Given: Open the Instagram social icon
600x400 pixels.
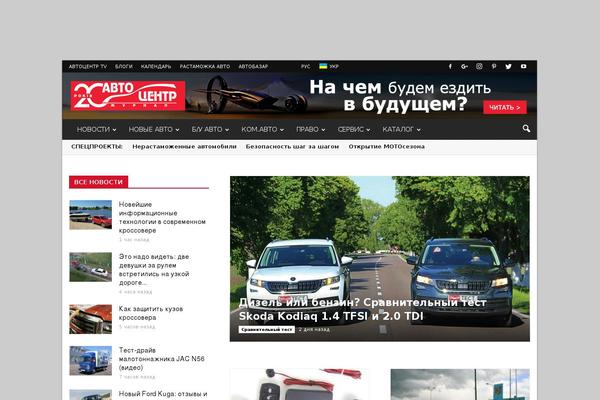Looking at the screenshot, I should point(479,66).
